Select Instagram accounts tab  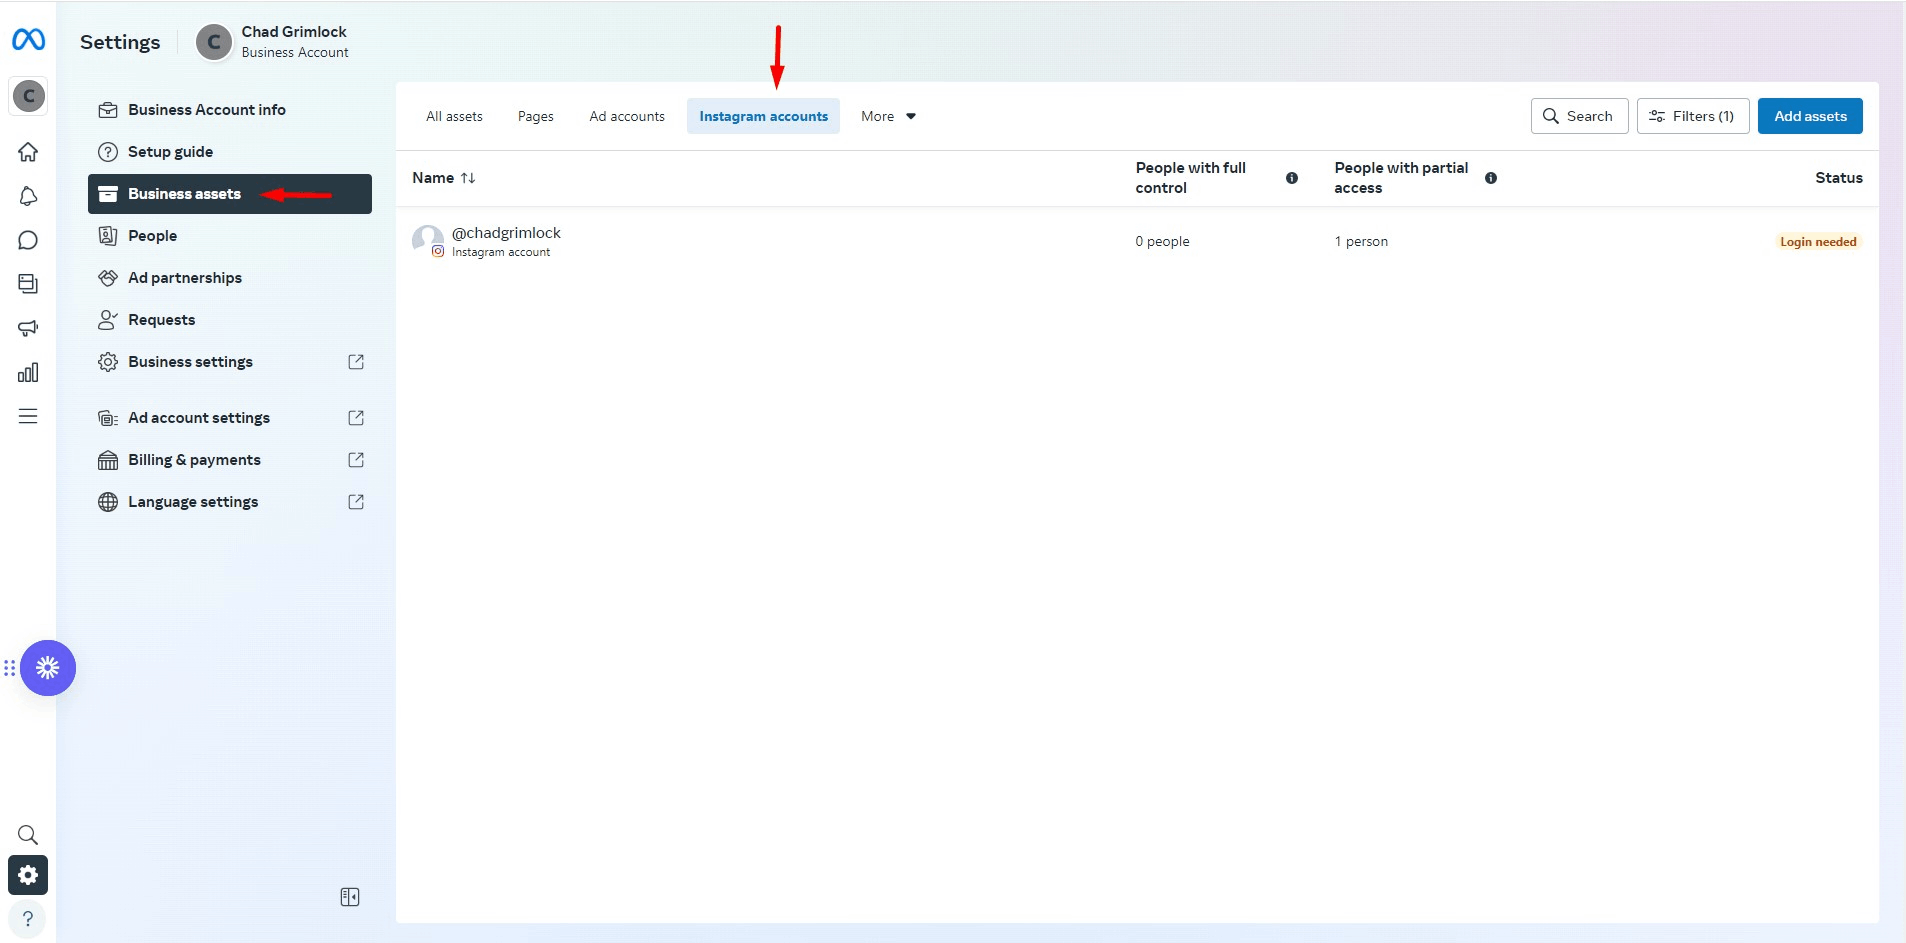pyautogui.click(x=764, y=116)
